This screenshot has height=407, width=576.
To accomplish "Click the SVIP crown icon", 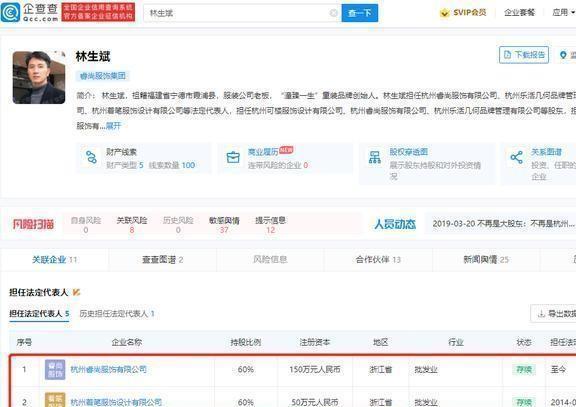I will coord(444,13).
